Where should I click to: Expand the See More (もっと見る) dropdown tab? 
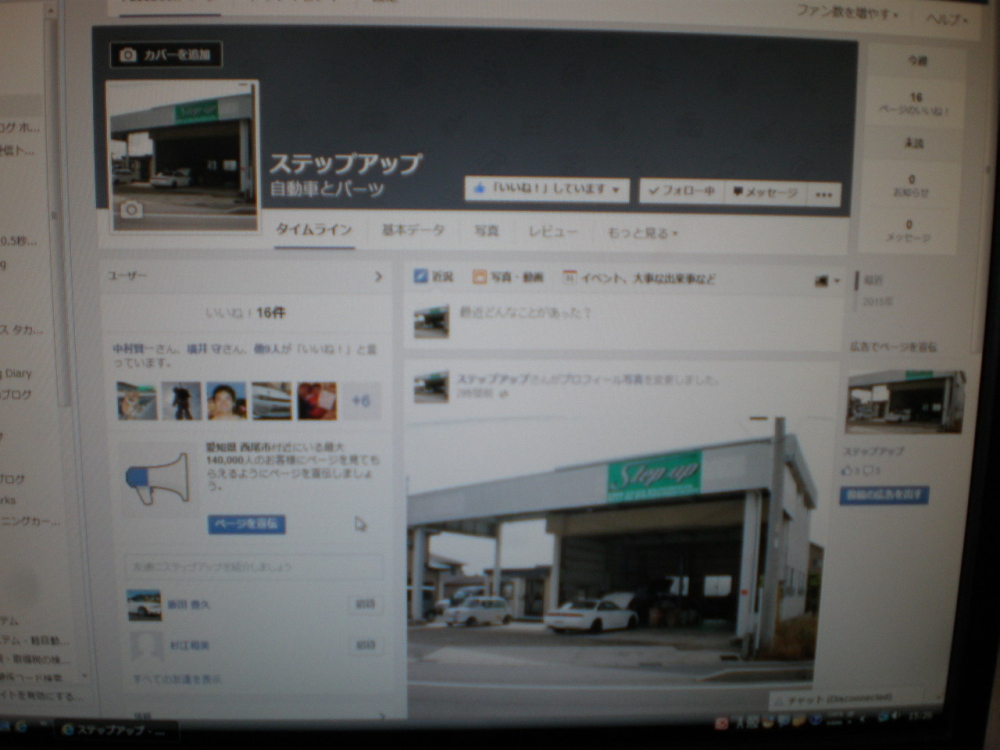pyautogui.click(x=642, y=233)
